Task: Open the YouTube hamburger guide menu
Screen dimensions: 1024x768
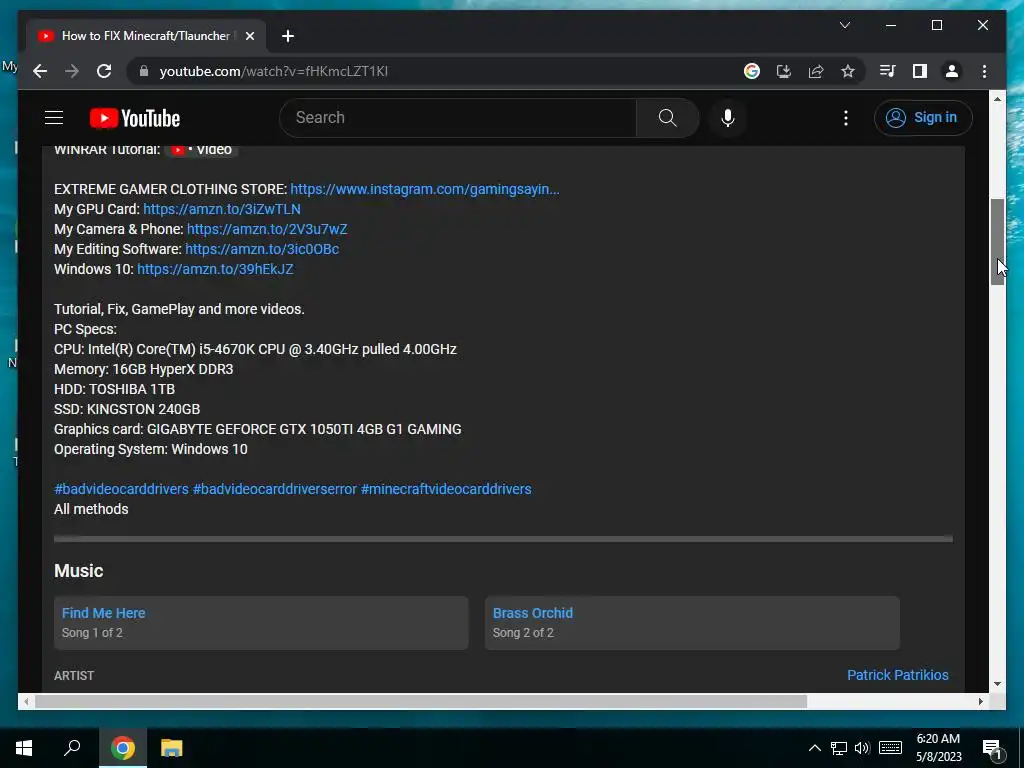Action: (54, 118)
